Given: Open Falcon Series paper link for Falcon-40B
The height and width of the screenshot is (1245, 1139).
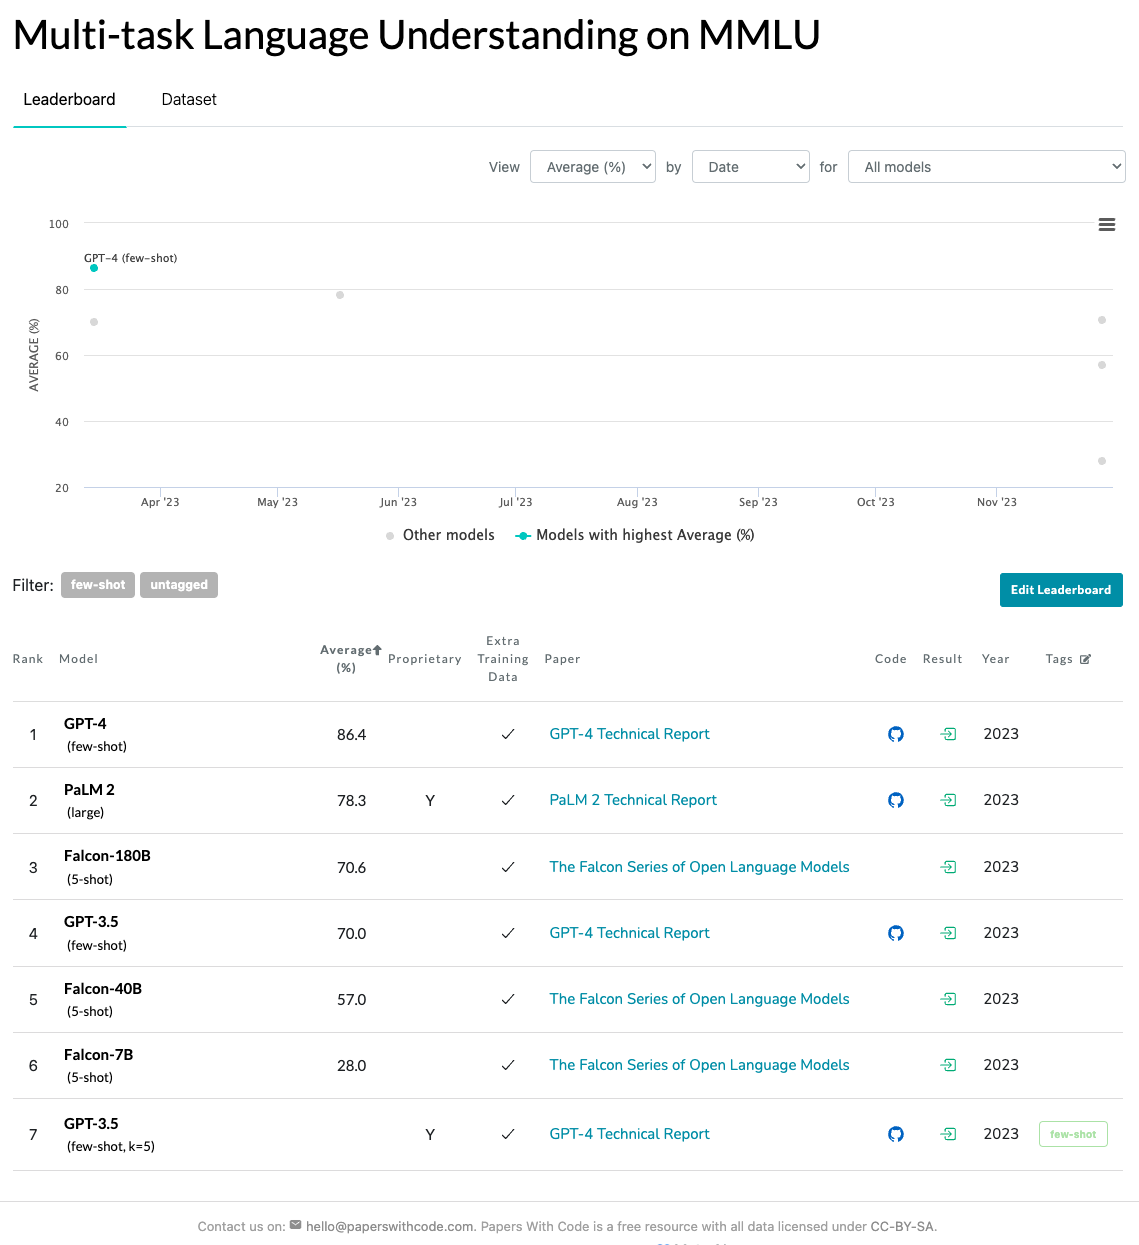Looking at the screenshot, I should point(699,999).
